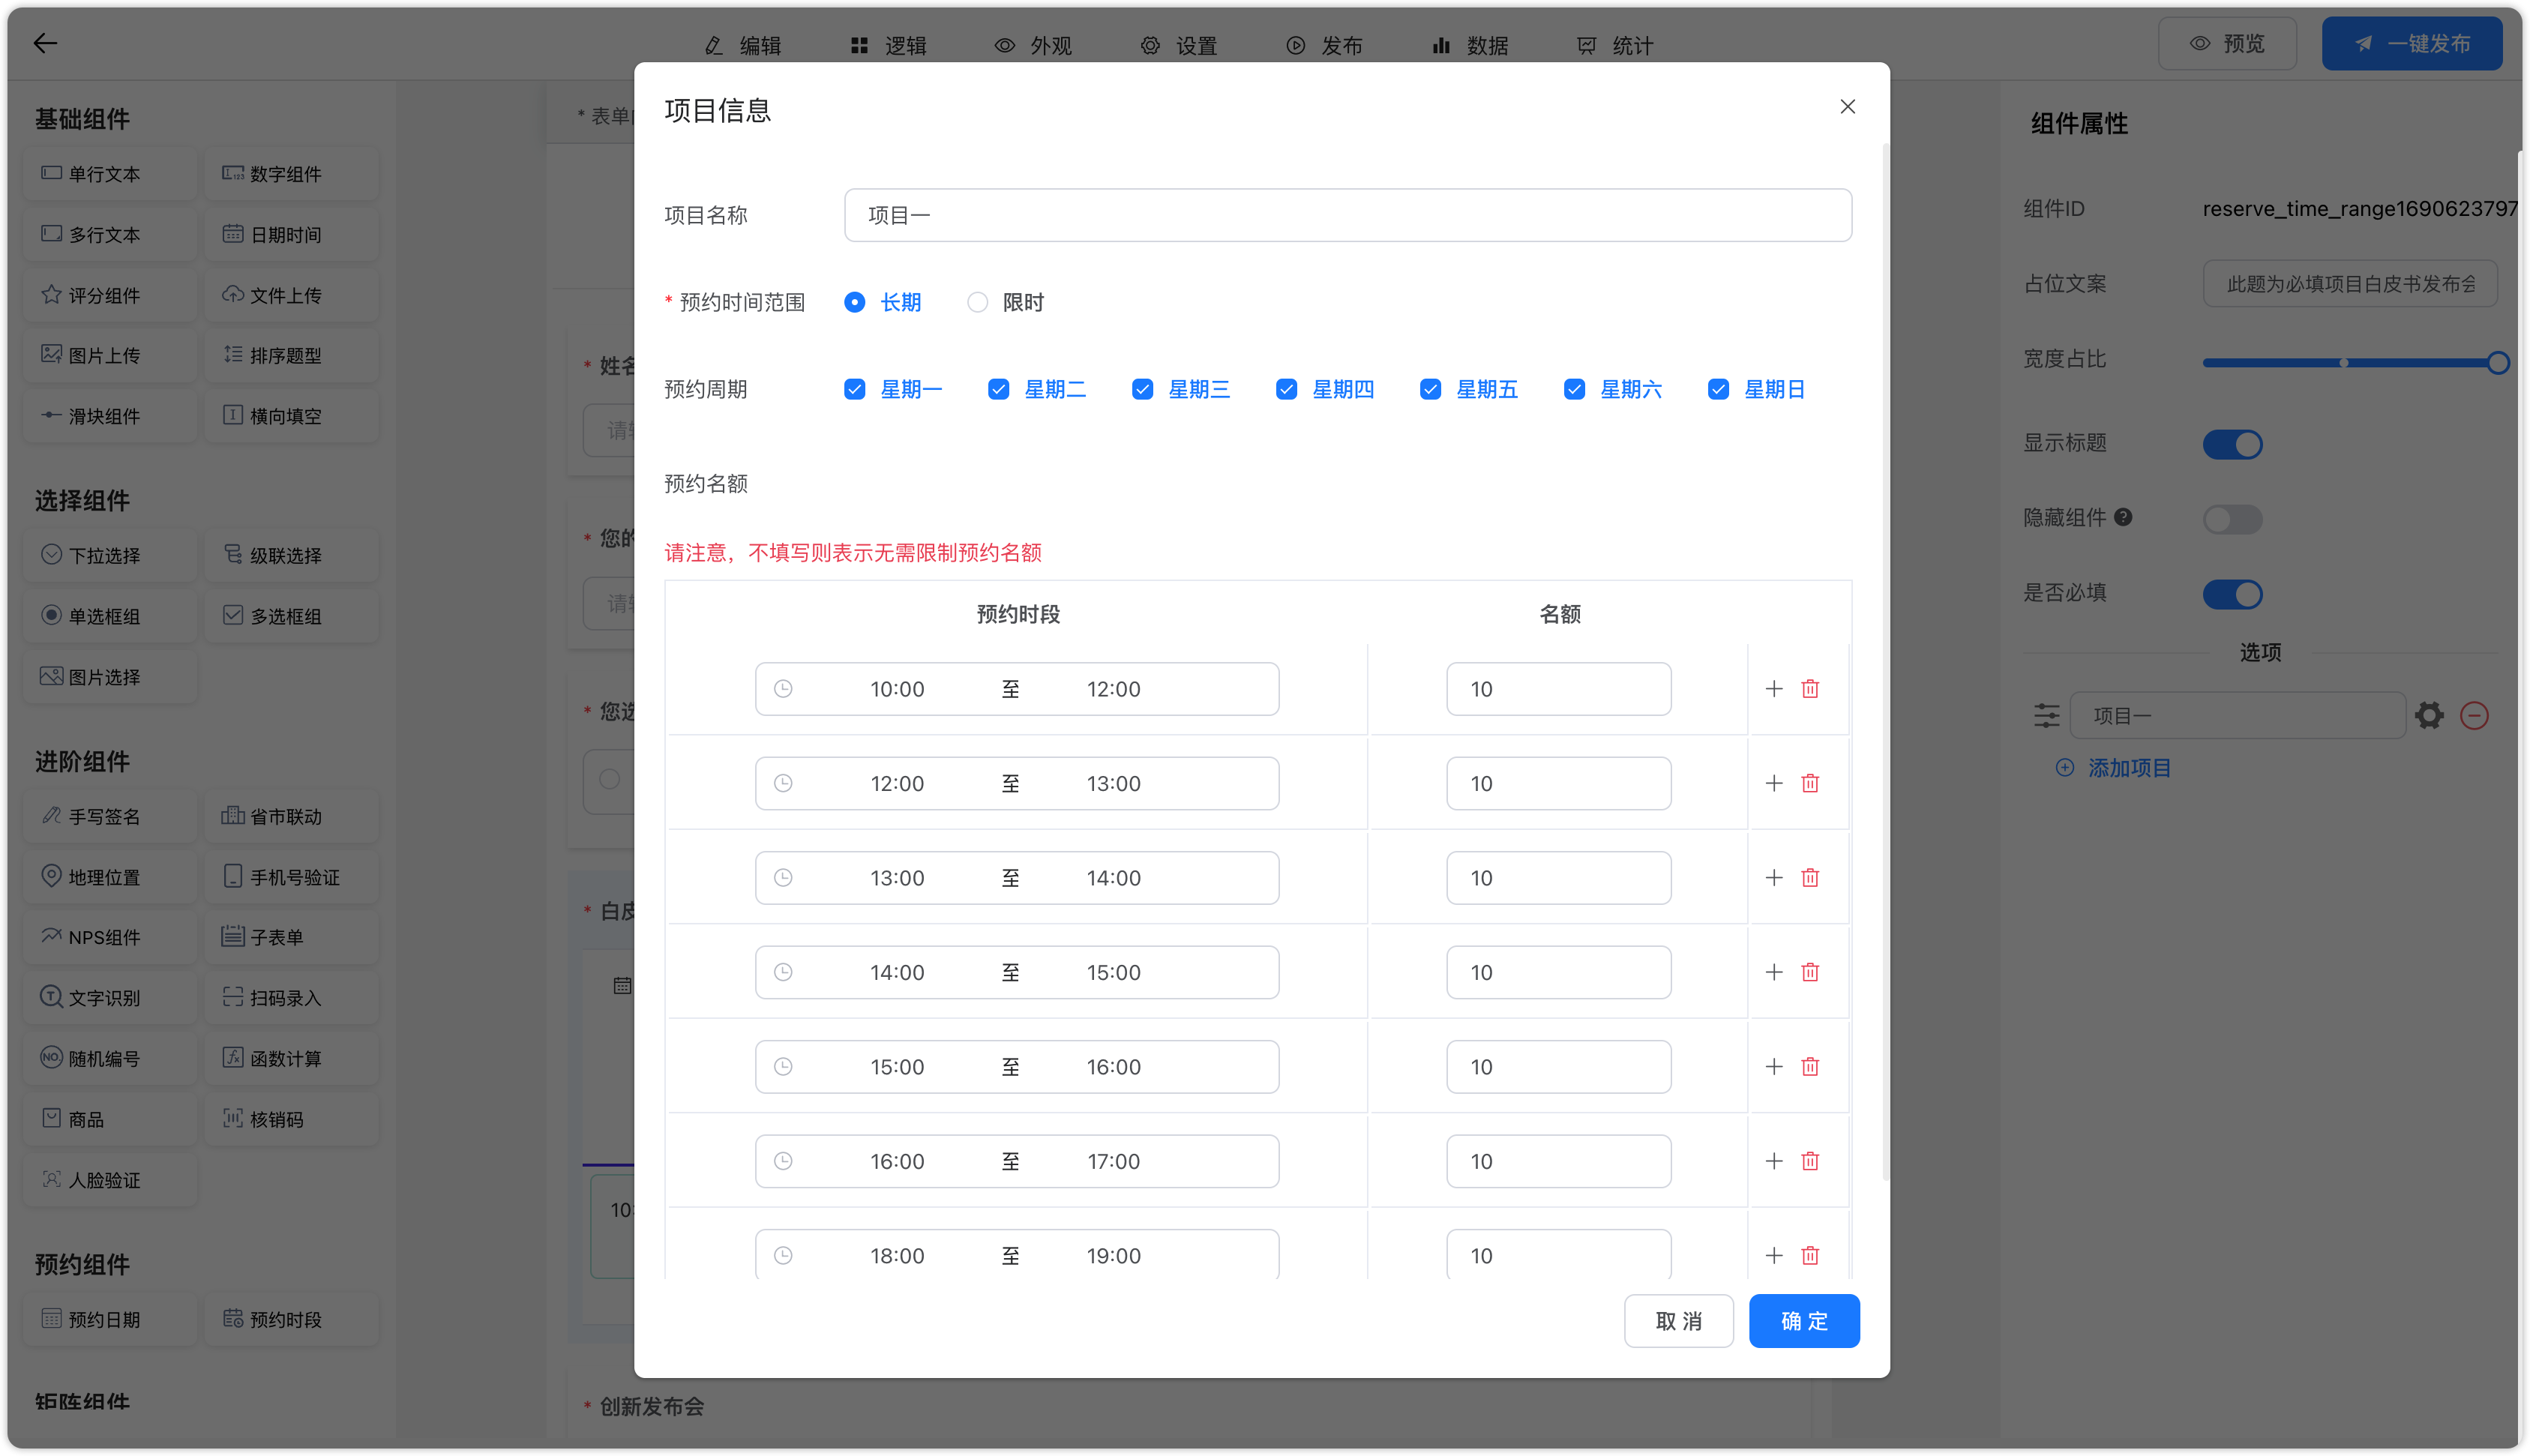
Task: Toggle the 显示标题 switch
Action: click(x=2232, y=444)
